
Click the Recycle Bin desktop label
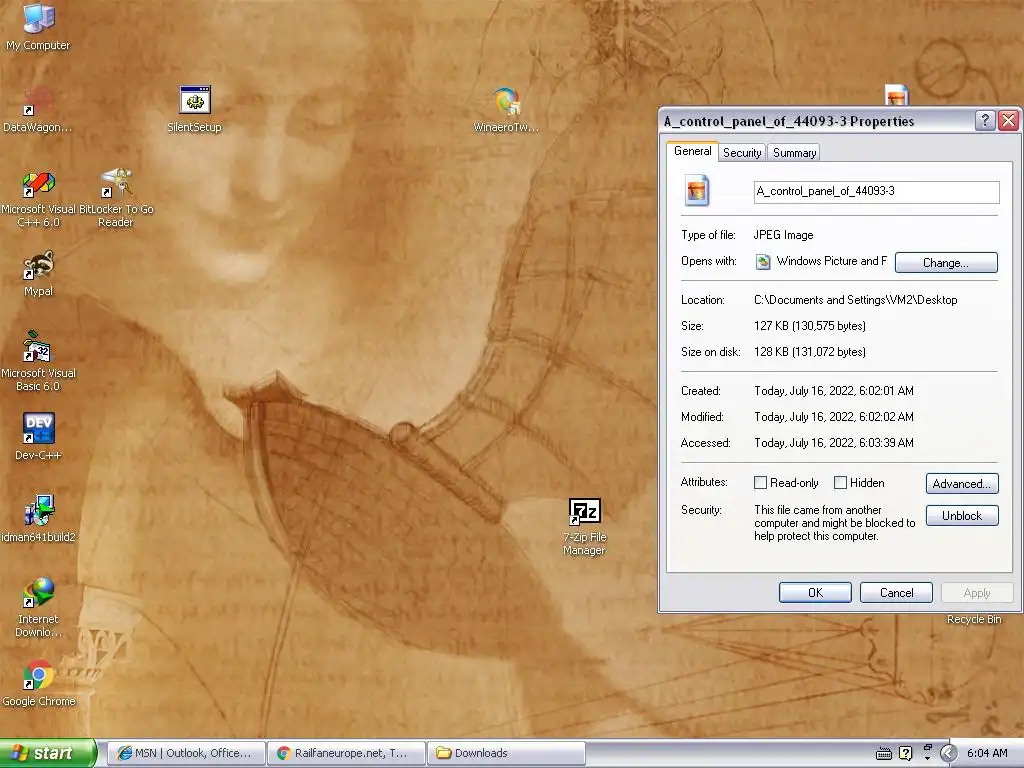tap(974, 619)
